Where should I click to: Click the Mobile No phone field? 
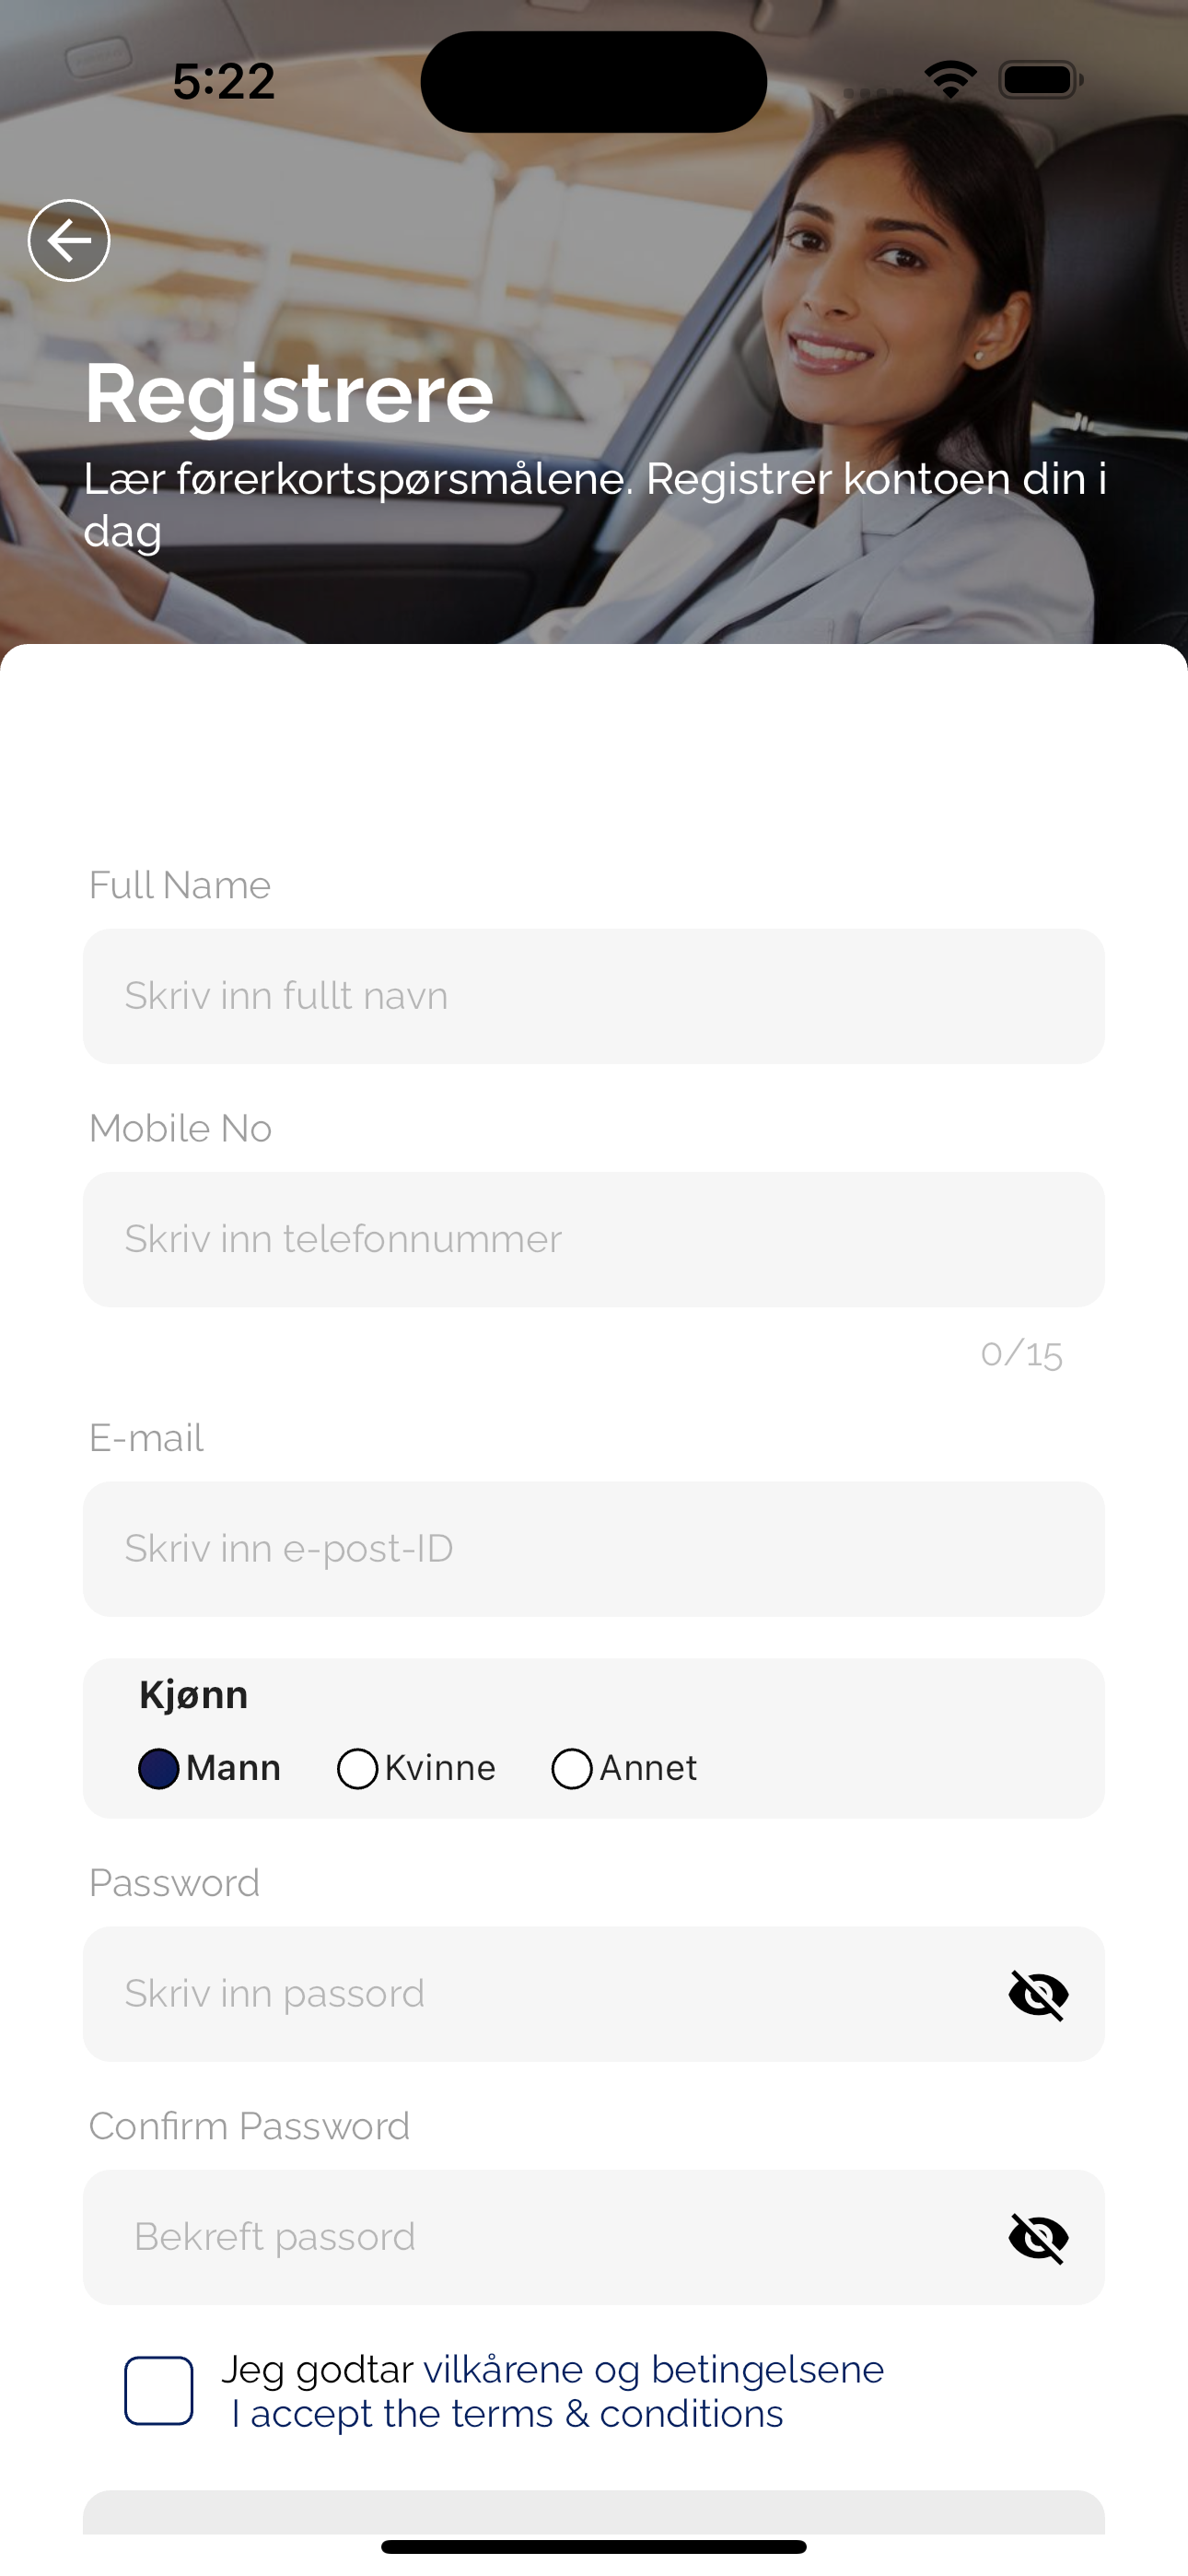(x=593, y=1239)
